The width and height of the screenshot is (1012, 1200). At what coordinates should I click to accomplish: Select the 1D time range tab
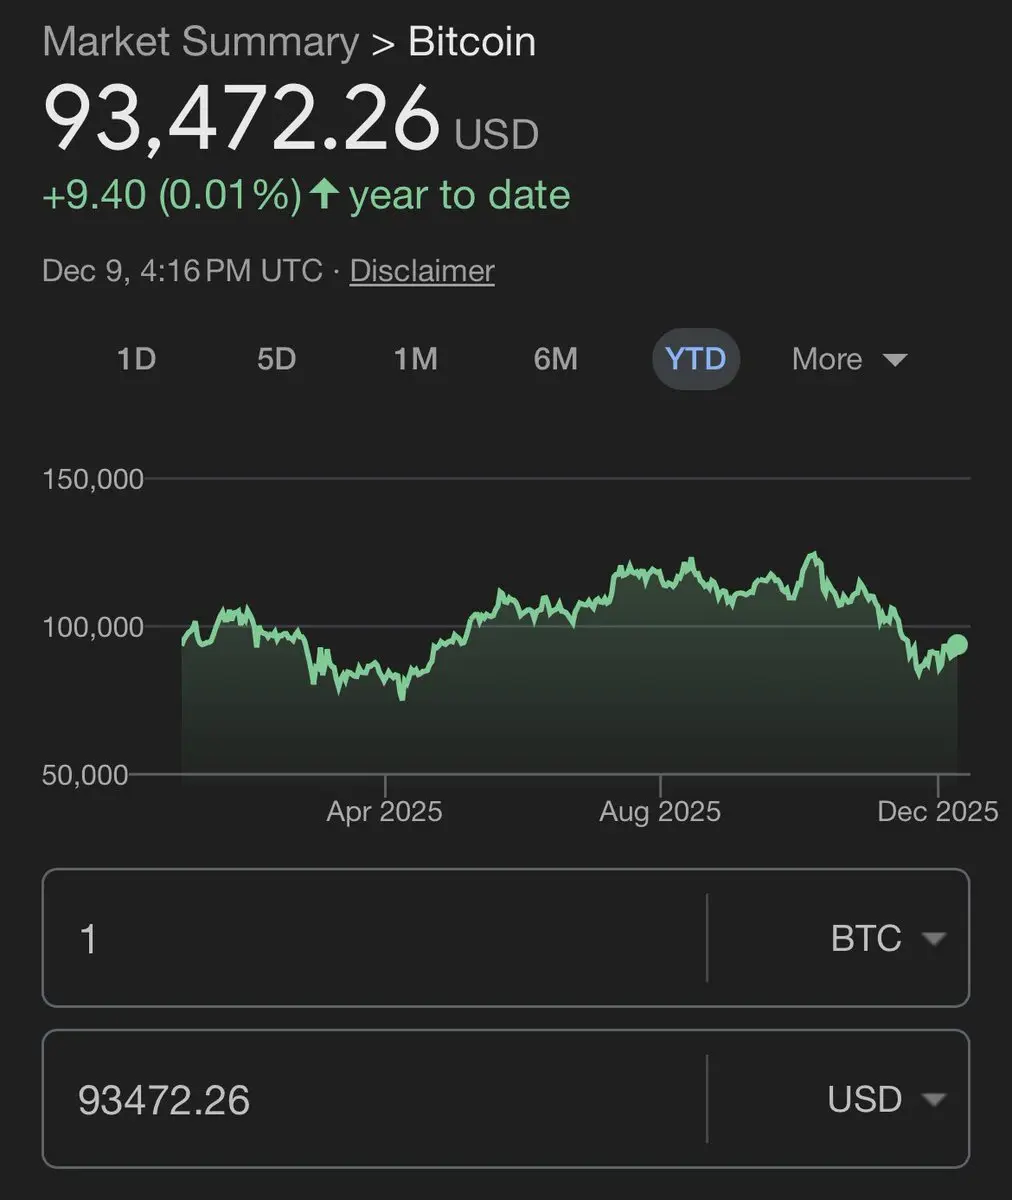[x=136, y=359]
